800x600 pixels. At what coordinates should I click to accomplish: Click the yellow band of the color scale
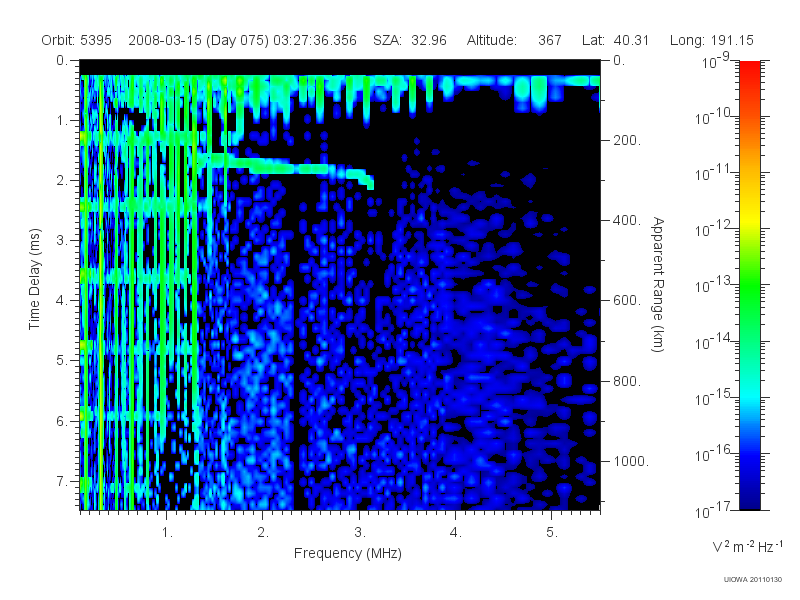coord(750,217)
